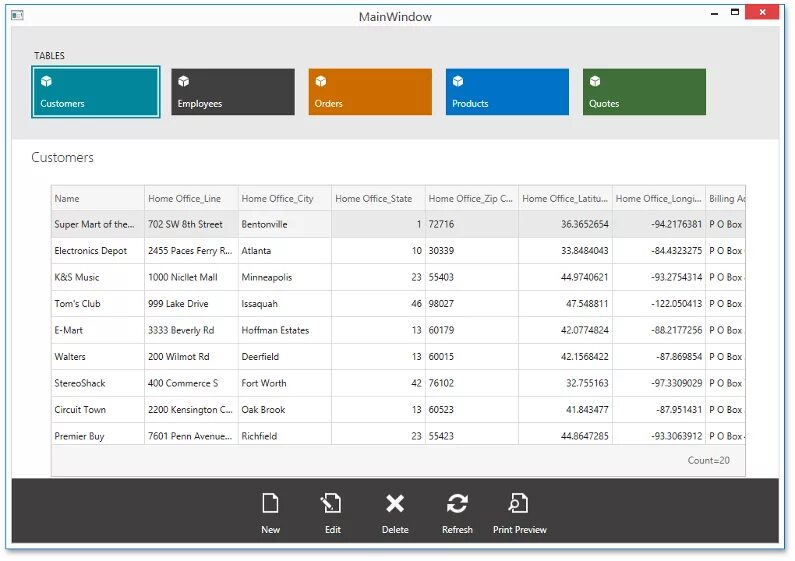The width and height of the screenshot is (795, 561).
Task: Select the 'Tom's Club' customer cell
Action: click(98, 303)
